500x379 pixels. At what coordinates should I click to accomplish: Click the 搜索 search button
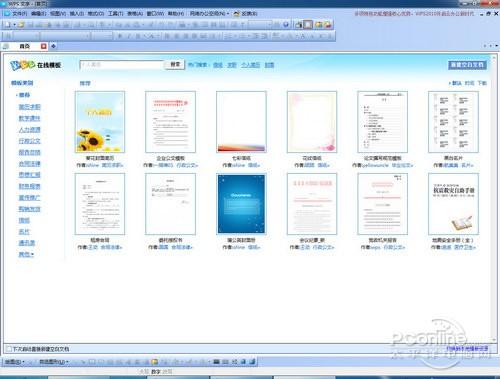point(175,64)
